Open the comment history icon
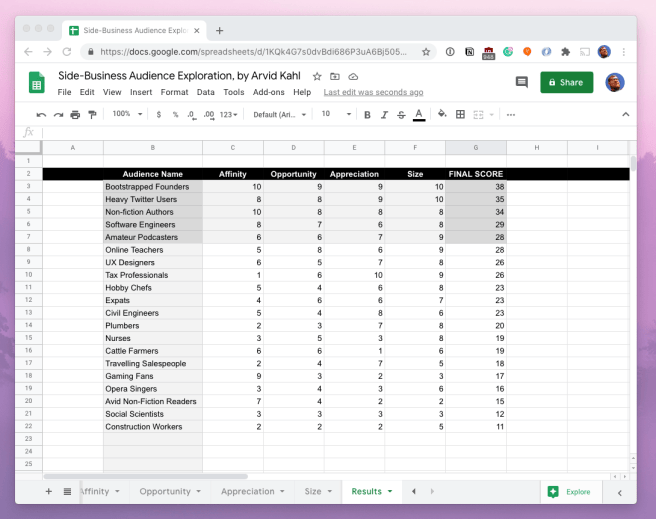The width and height of the screenshot is (656, 519). coord(521,82)
